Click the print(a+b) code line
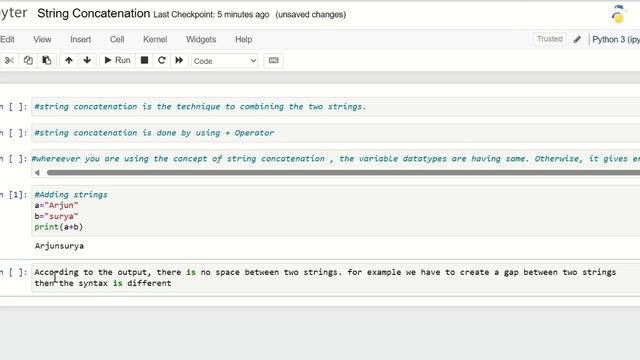 (x=59, y=227)
